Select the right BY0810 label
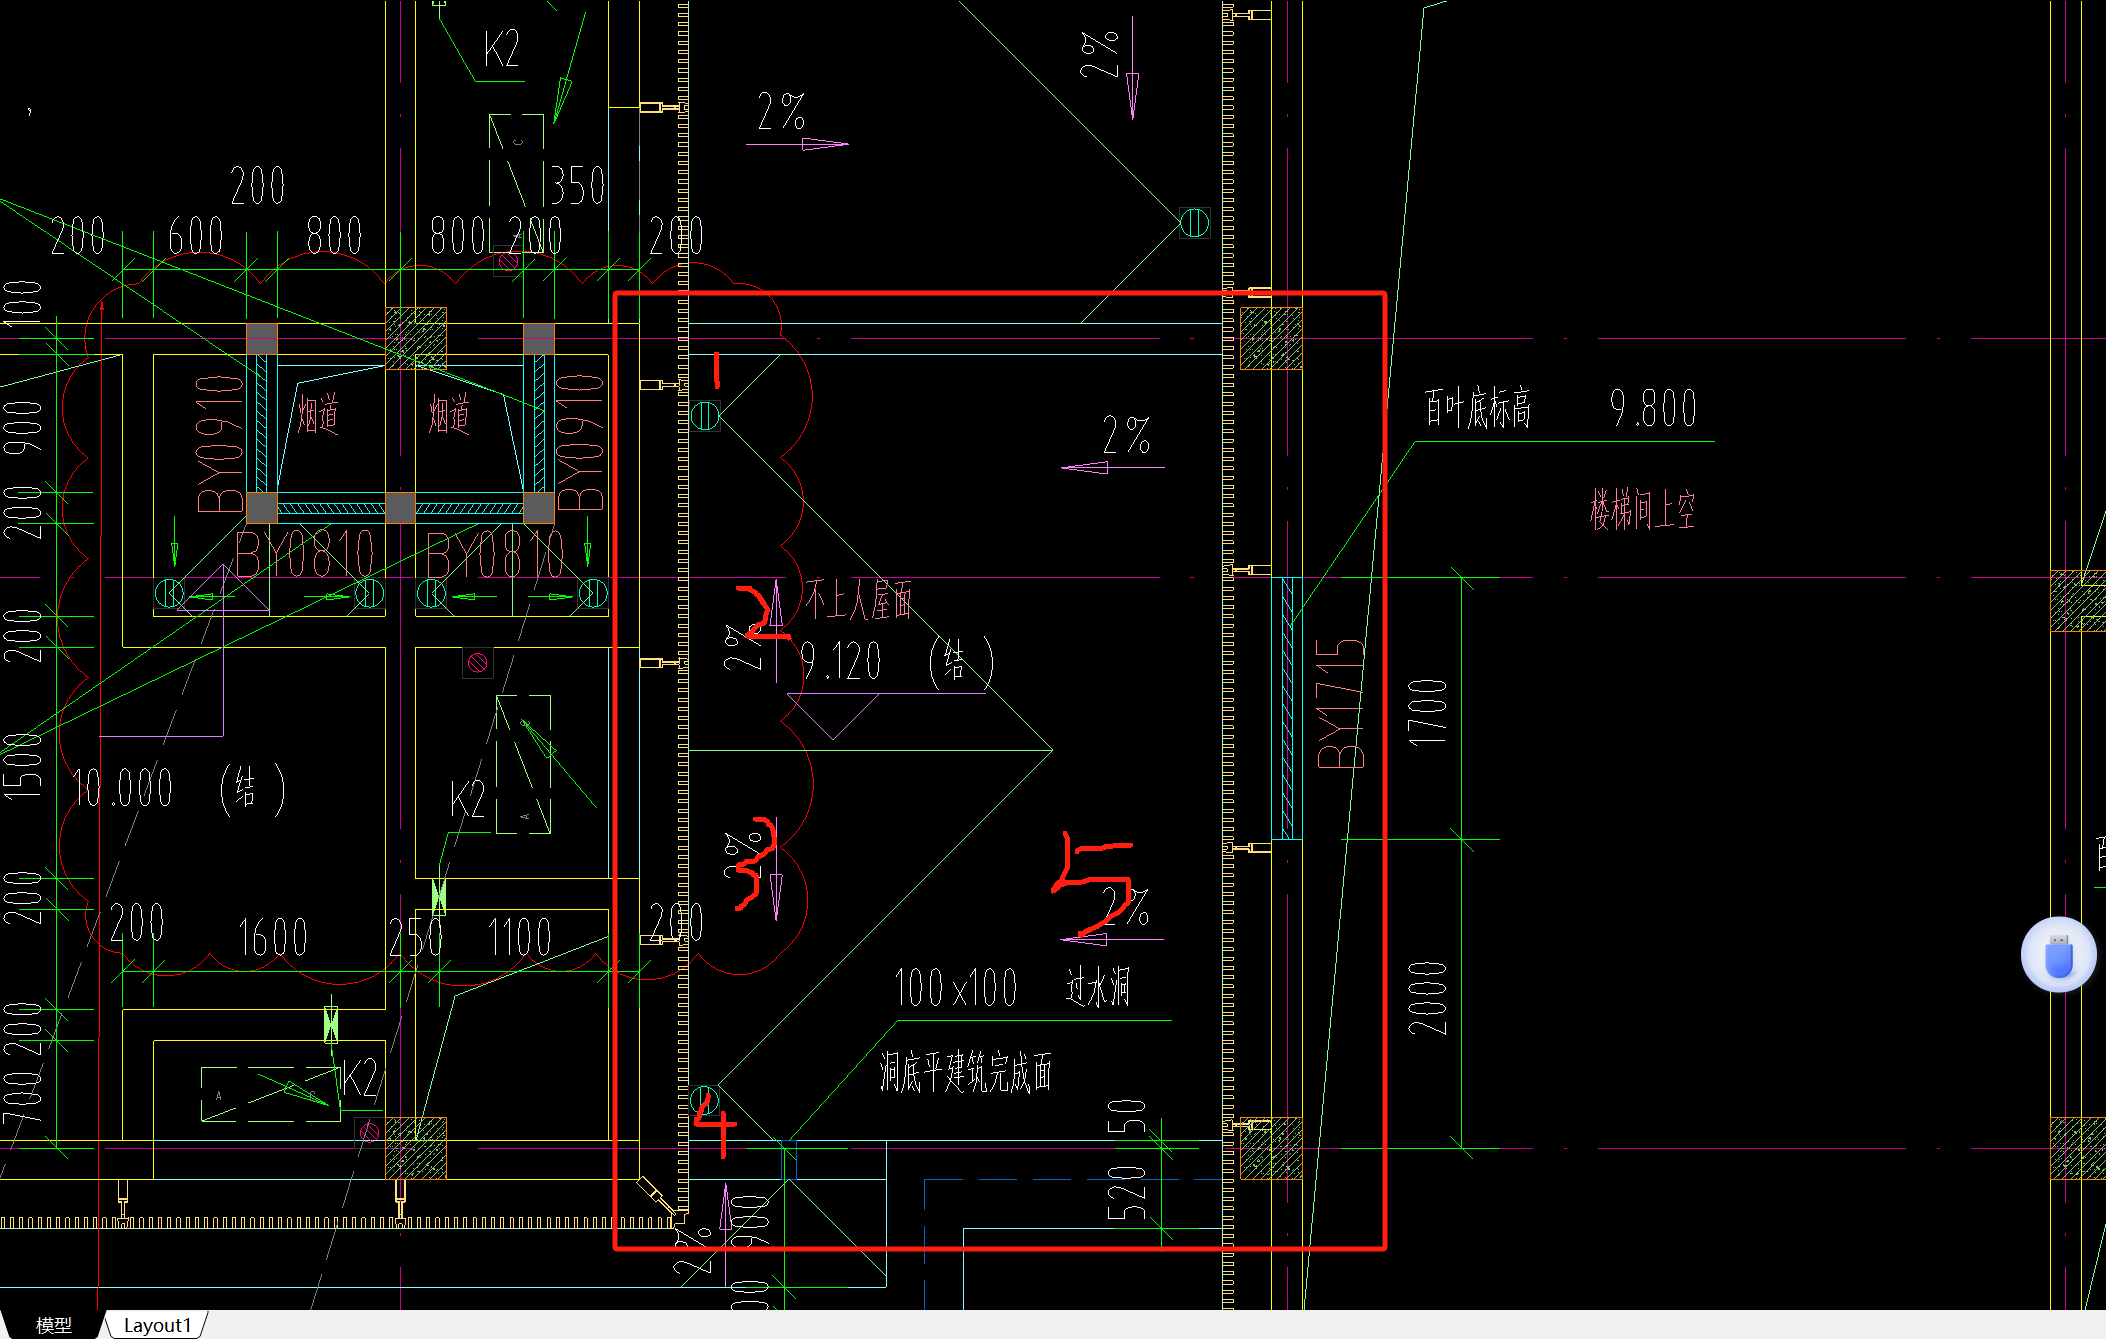The image size is (2106, 1339). [495, 556]
